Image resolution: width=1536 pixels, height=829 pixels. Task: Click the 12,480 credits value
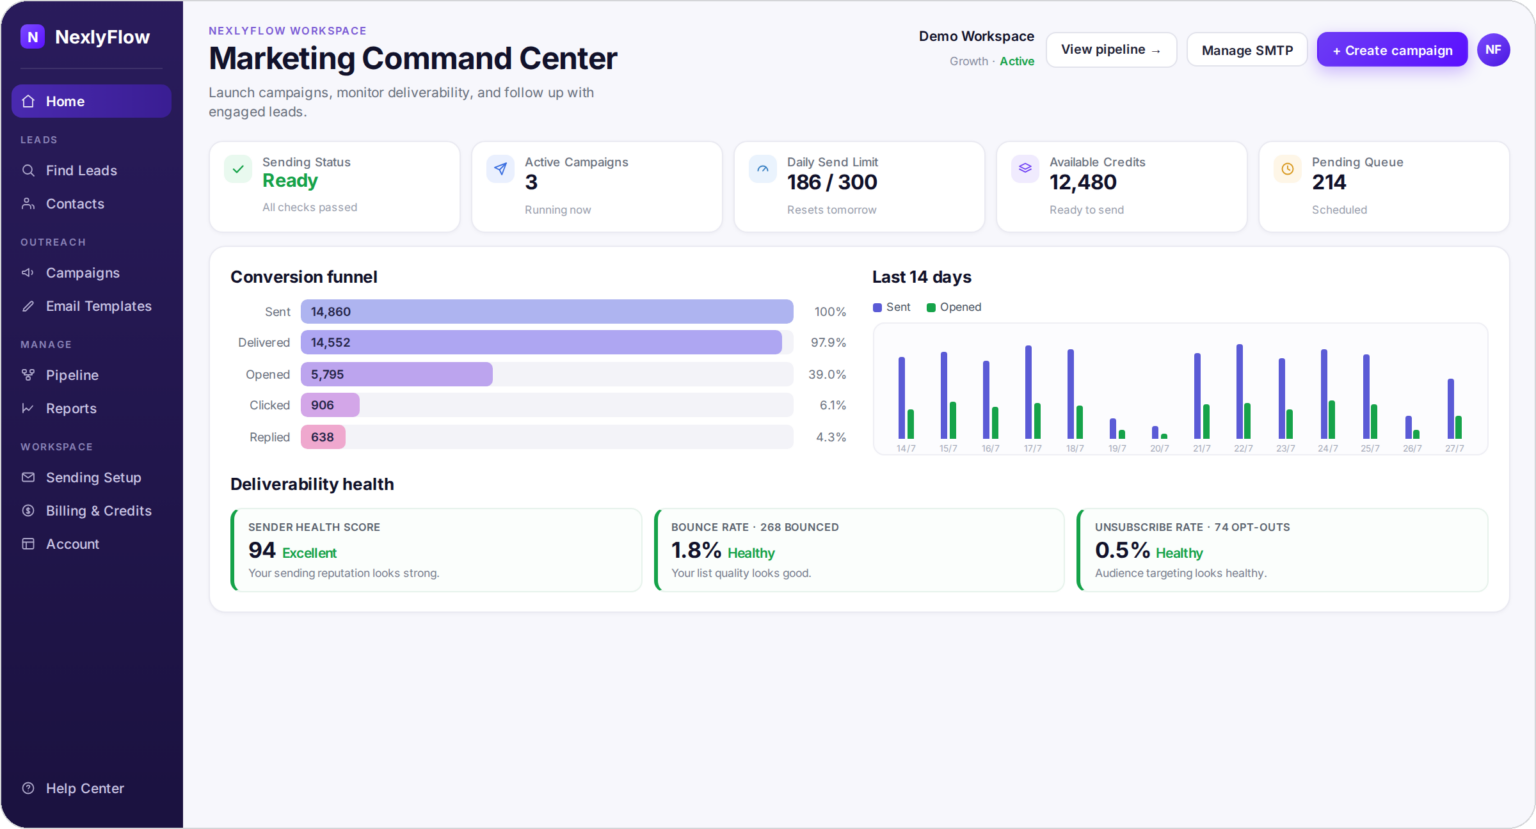coord(1083,182)
